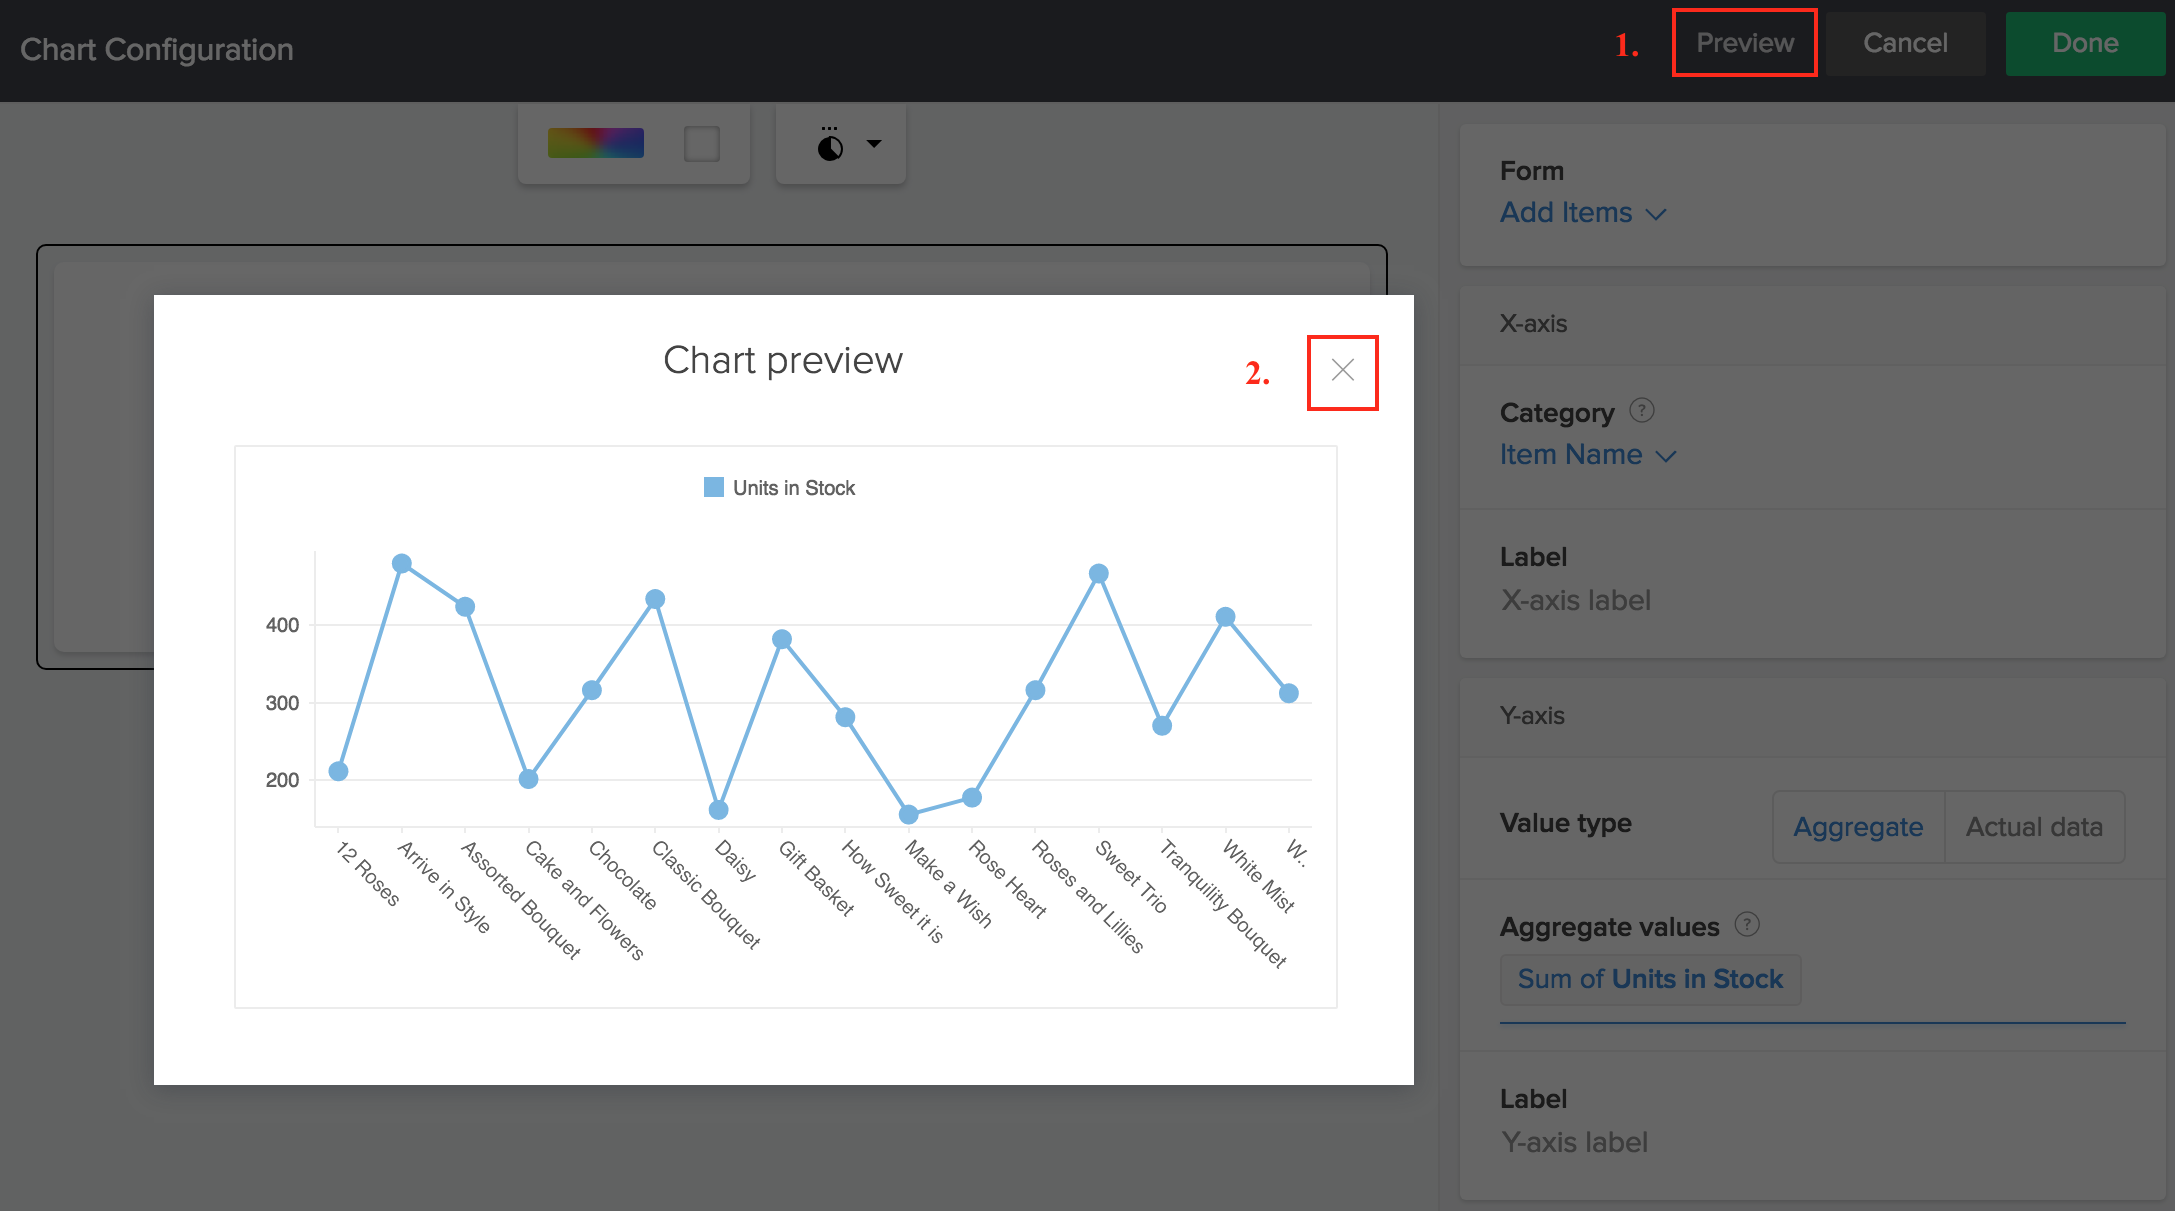This screenshot has width=2175, height=1211.
Task: Click the Preview button
Action: pyautogui.click(x=1744, y=43)
